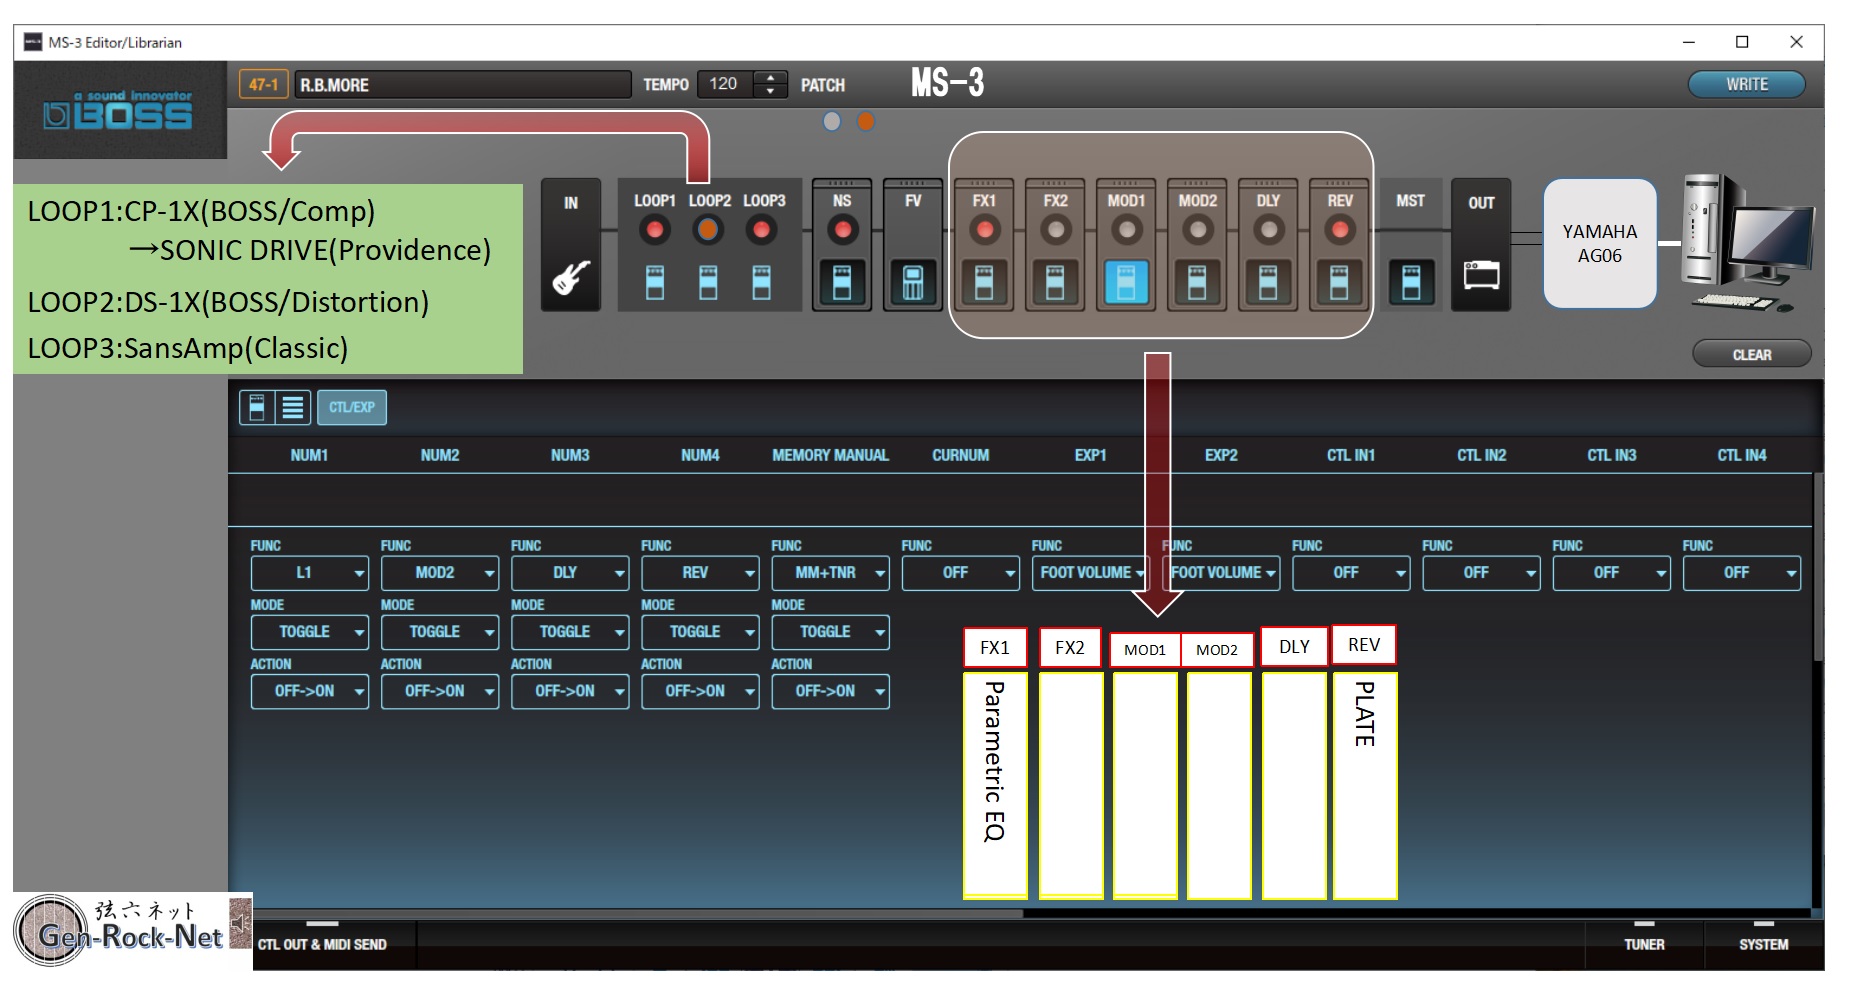This screenshot has width=1857, height=989.
Task: Open MEMORY MANUAL ACTION dropdown
Action: 830,691
